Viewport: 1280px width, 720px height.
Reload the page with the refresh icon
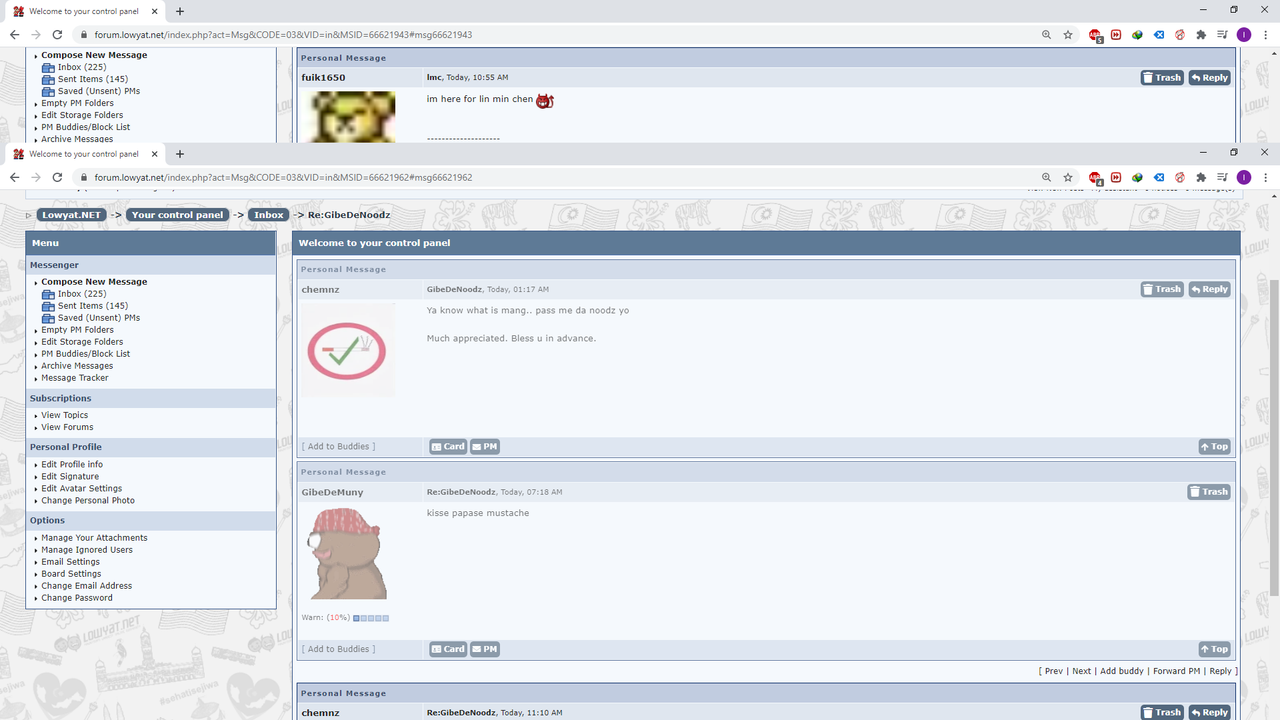tap(57, 177)
